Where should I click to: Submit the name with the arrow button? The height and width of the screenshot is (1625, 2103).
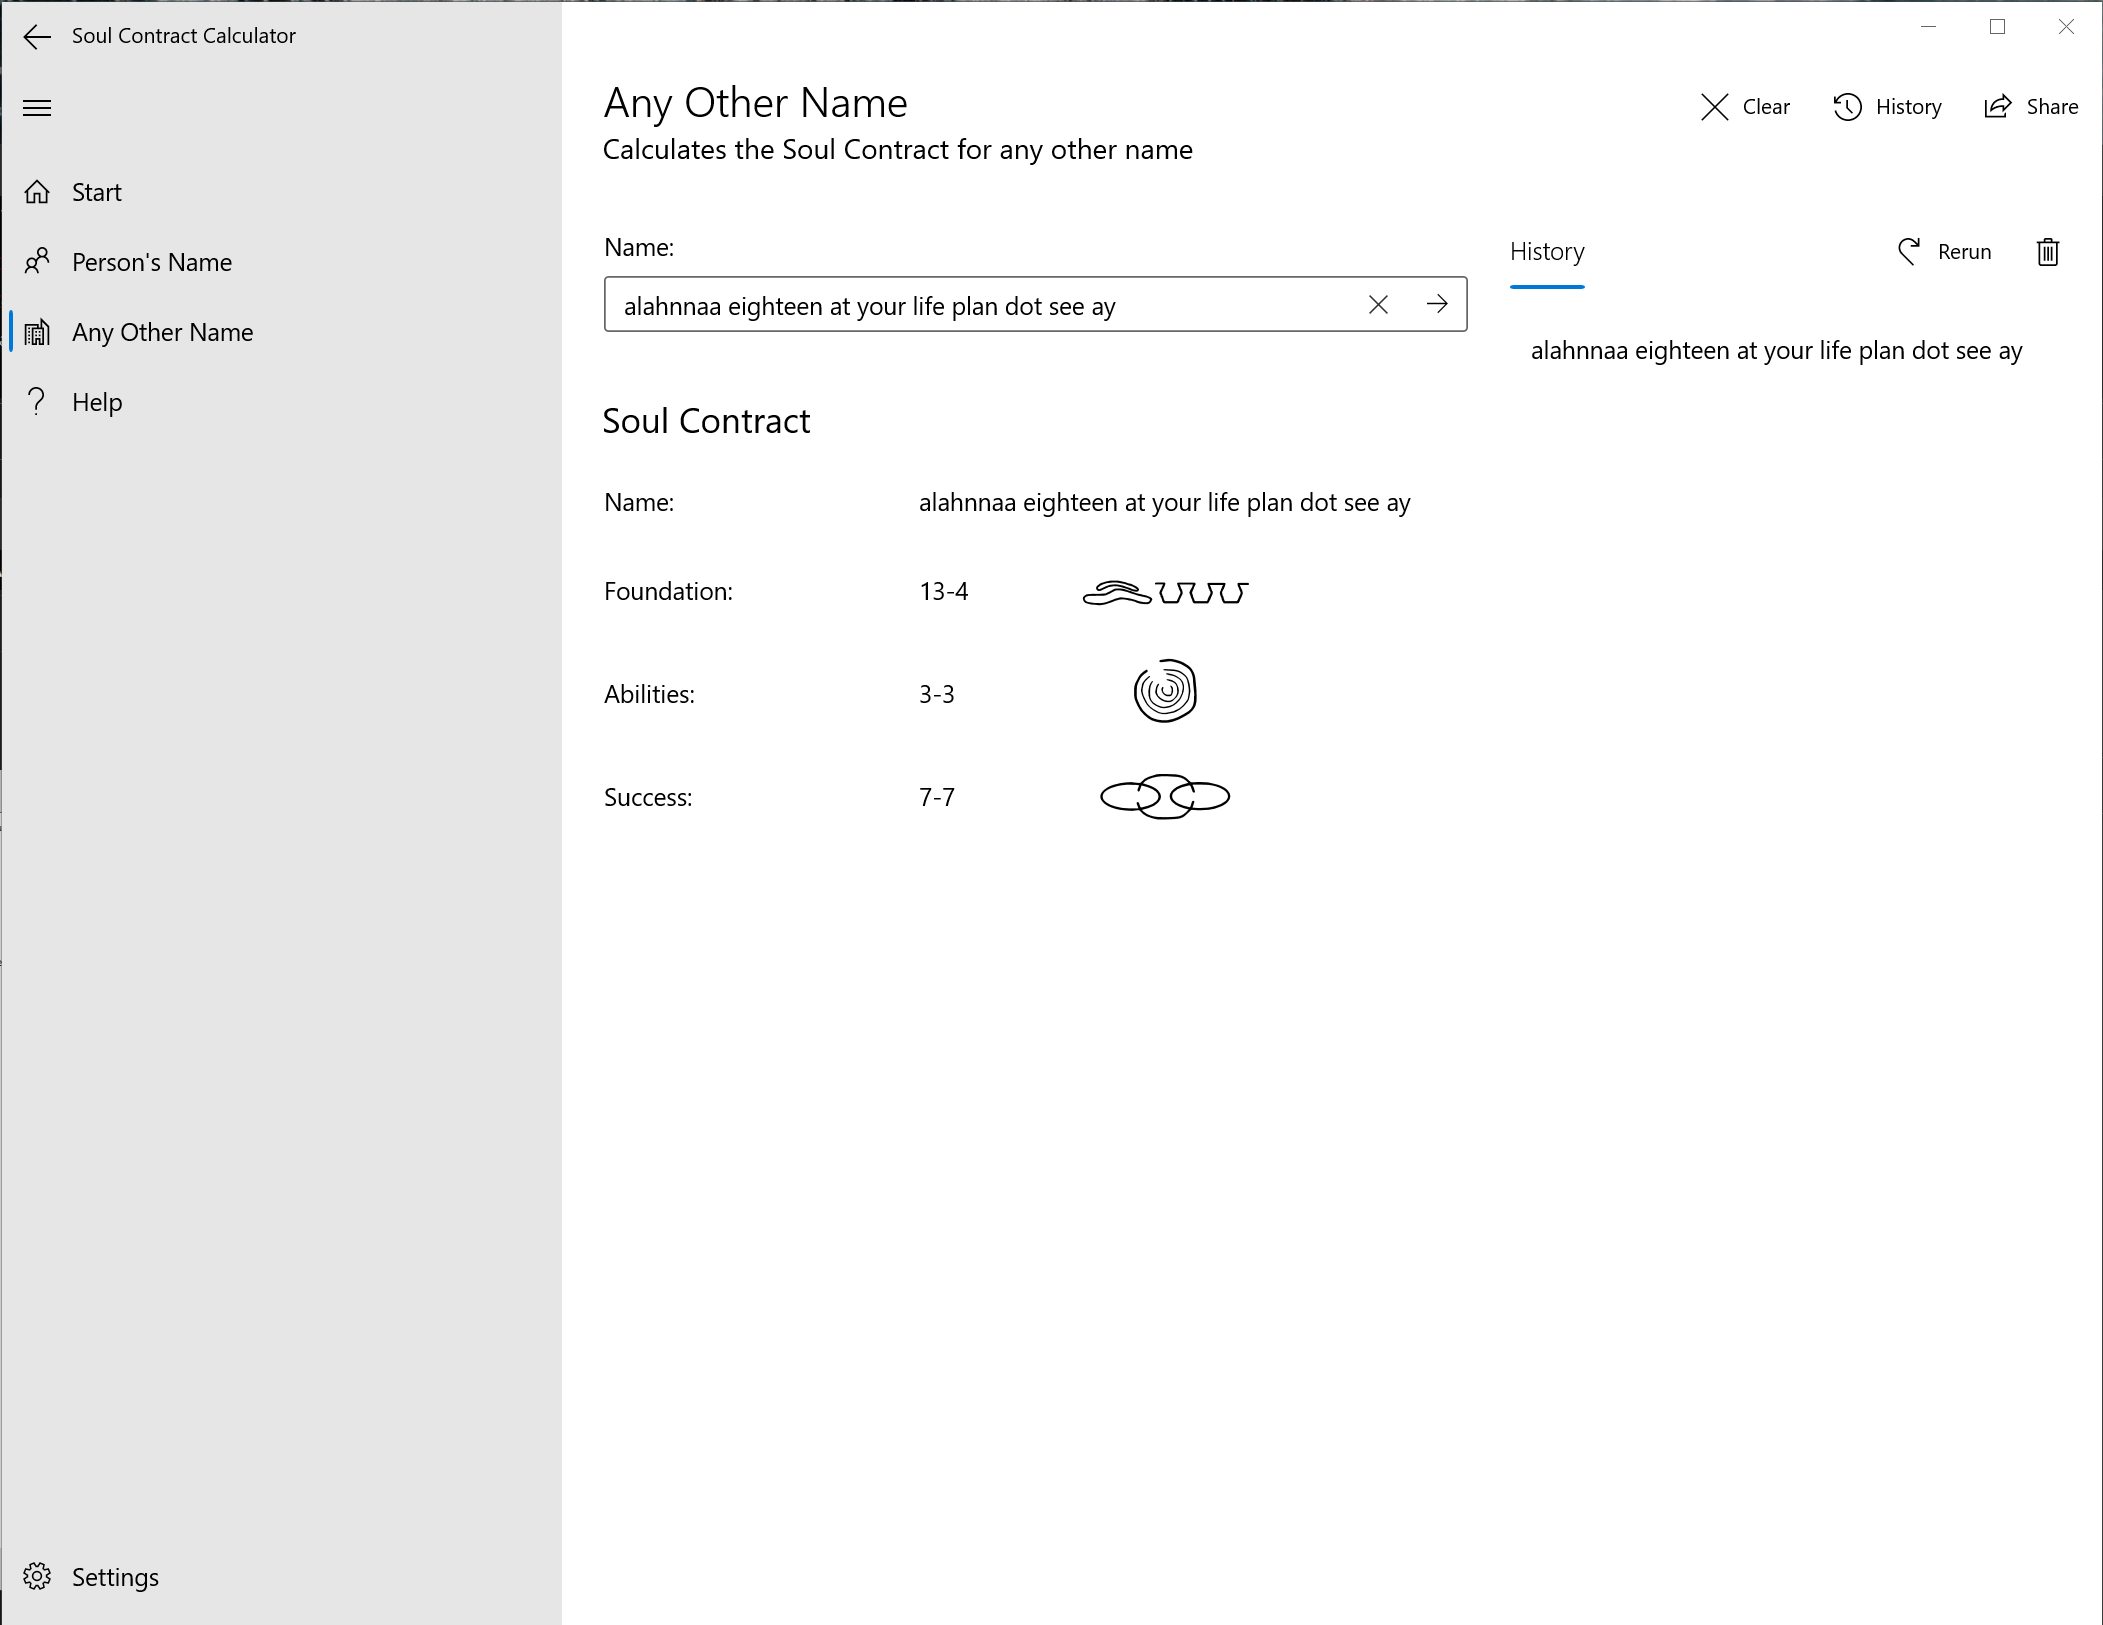click(x=1437, y=304)
